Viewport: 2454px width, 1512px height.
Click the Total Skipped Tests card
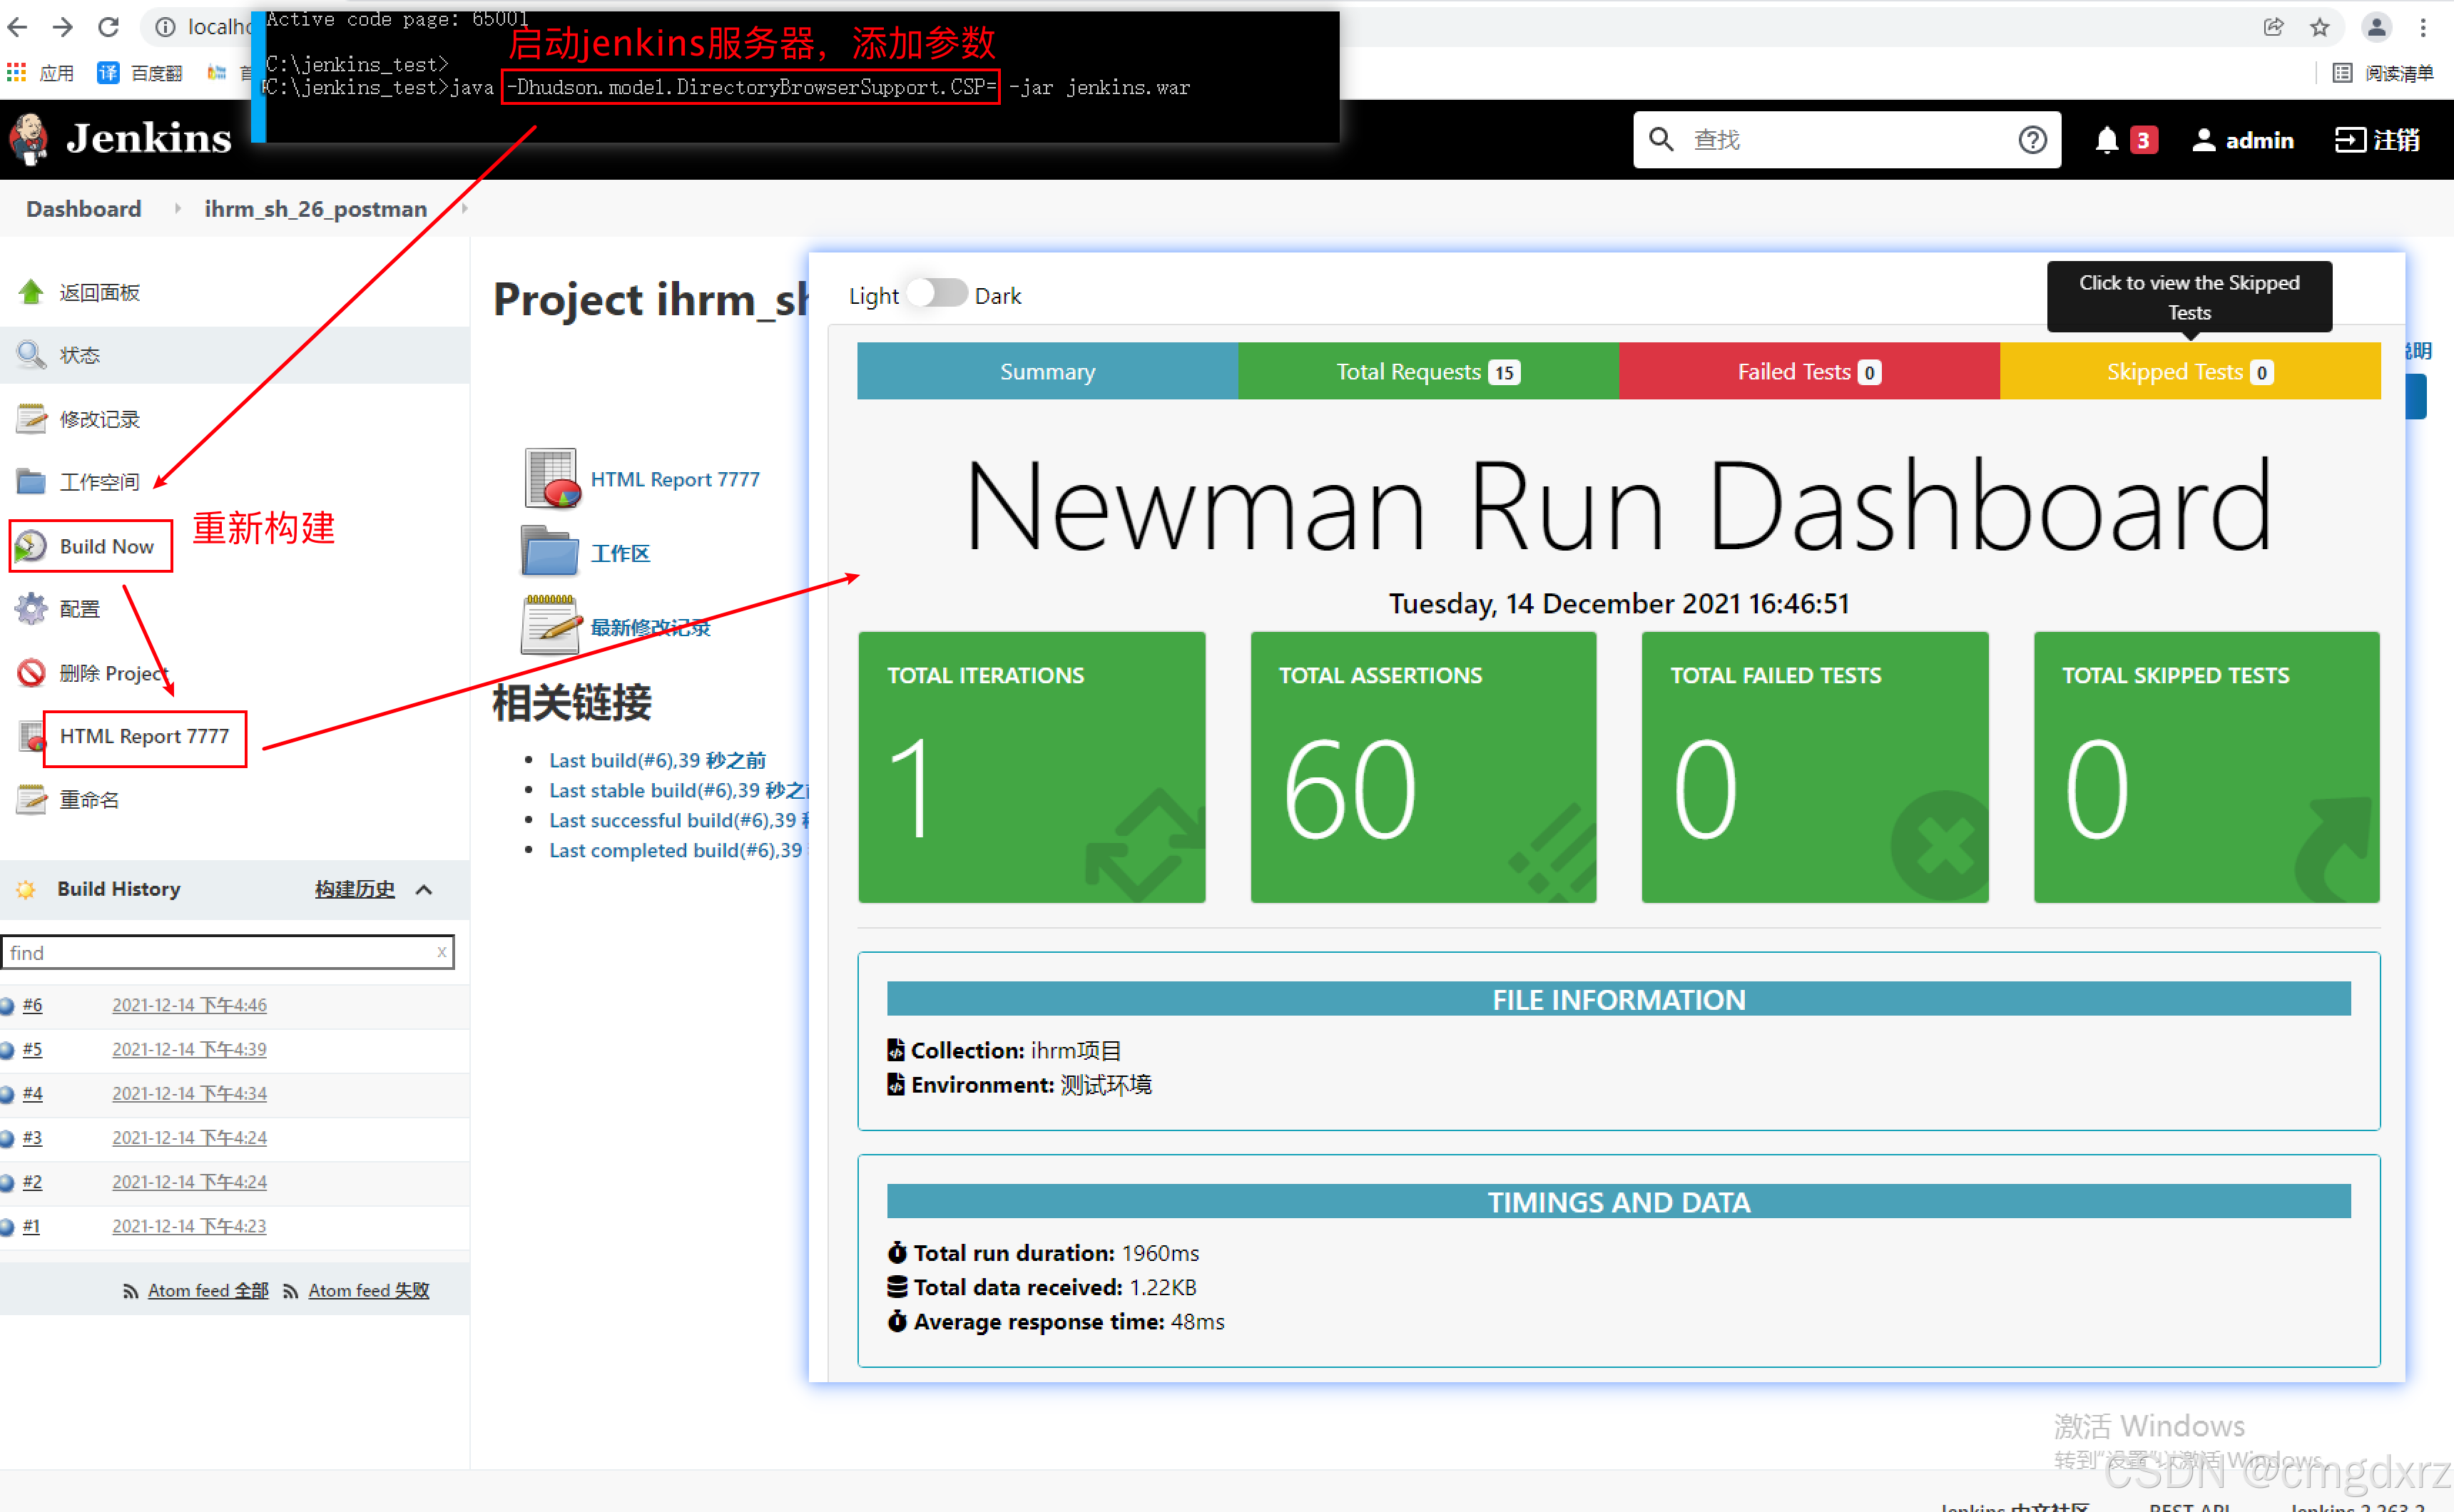point(2207,767)
